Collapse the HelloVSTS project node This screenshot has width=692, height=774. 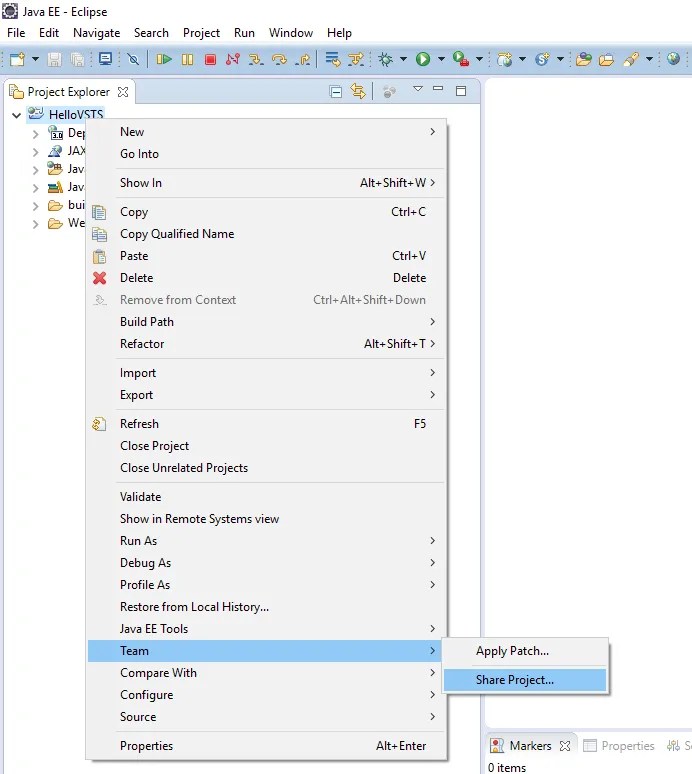click(16, 115)
